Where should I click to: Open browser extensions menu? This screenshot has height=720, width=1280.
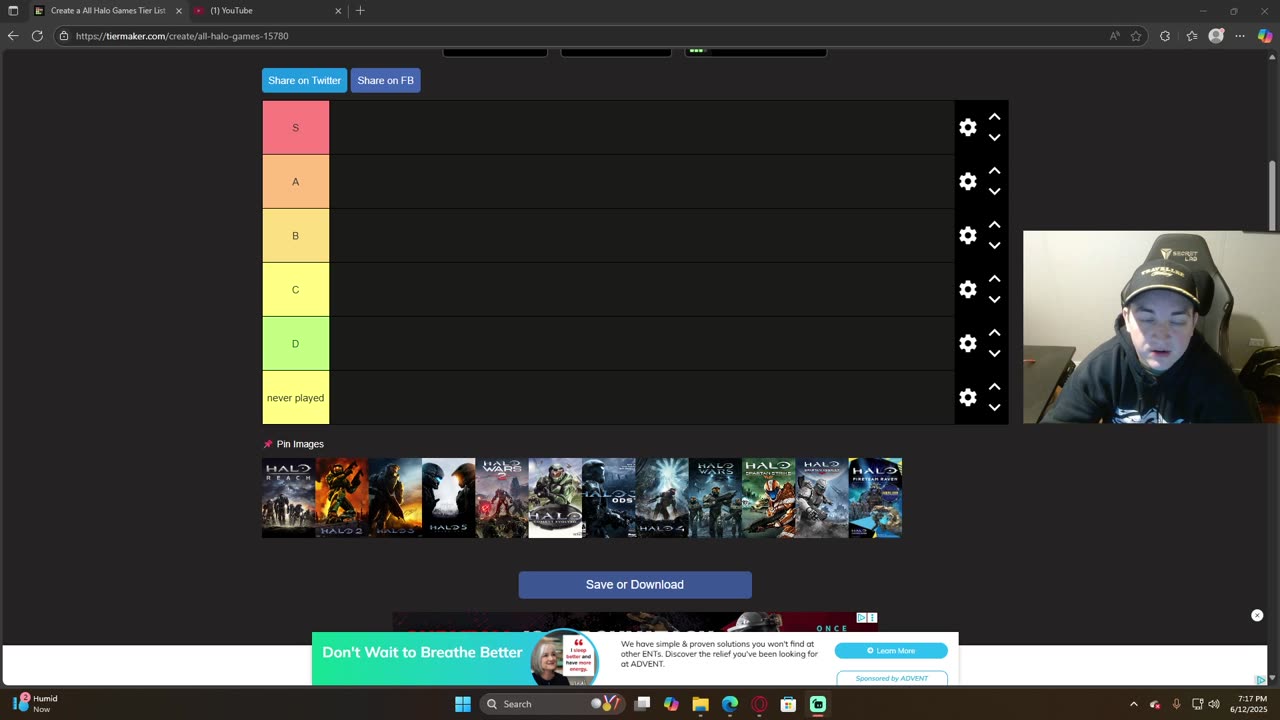point(1165,36)
